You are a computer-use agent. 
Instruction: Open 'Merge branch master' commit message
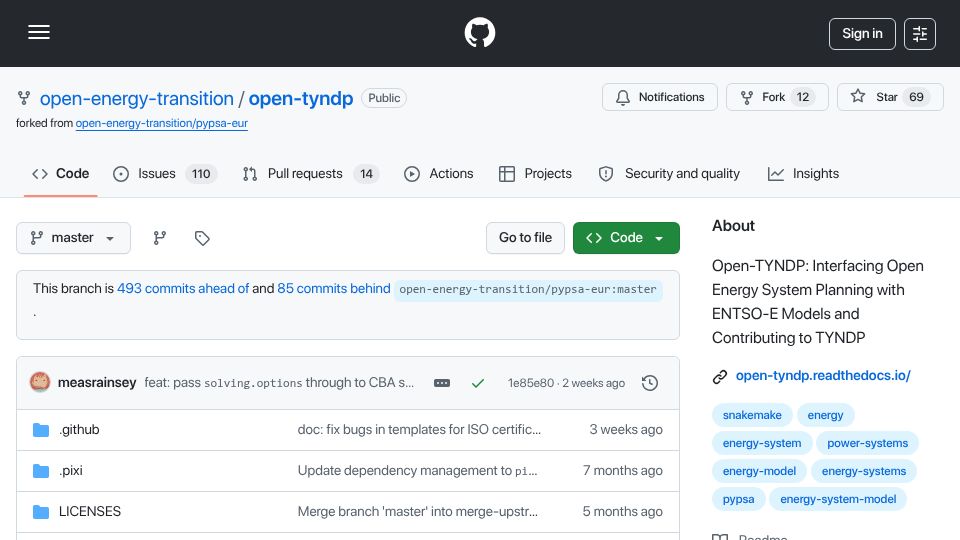pos(418,511)
